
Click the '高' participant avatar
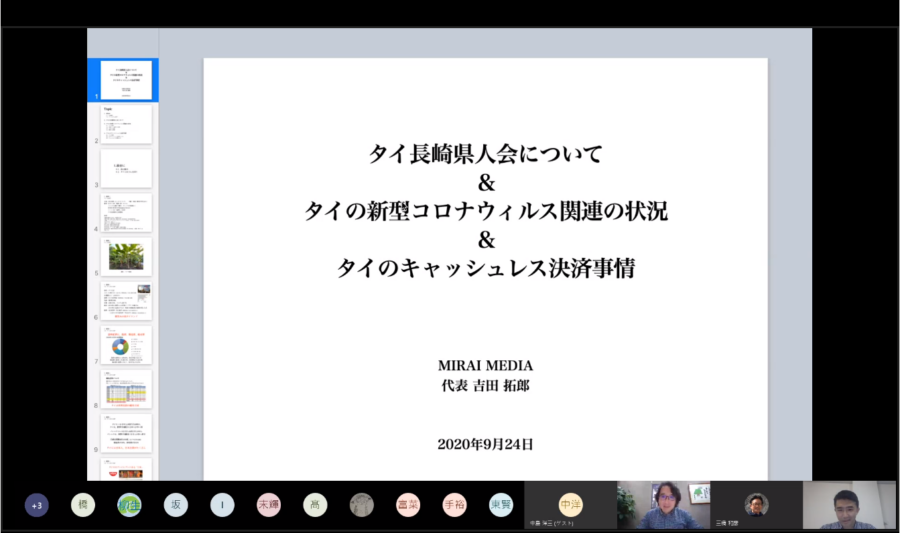(315, 505)
